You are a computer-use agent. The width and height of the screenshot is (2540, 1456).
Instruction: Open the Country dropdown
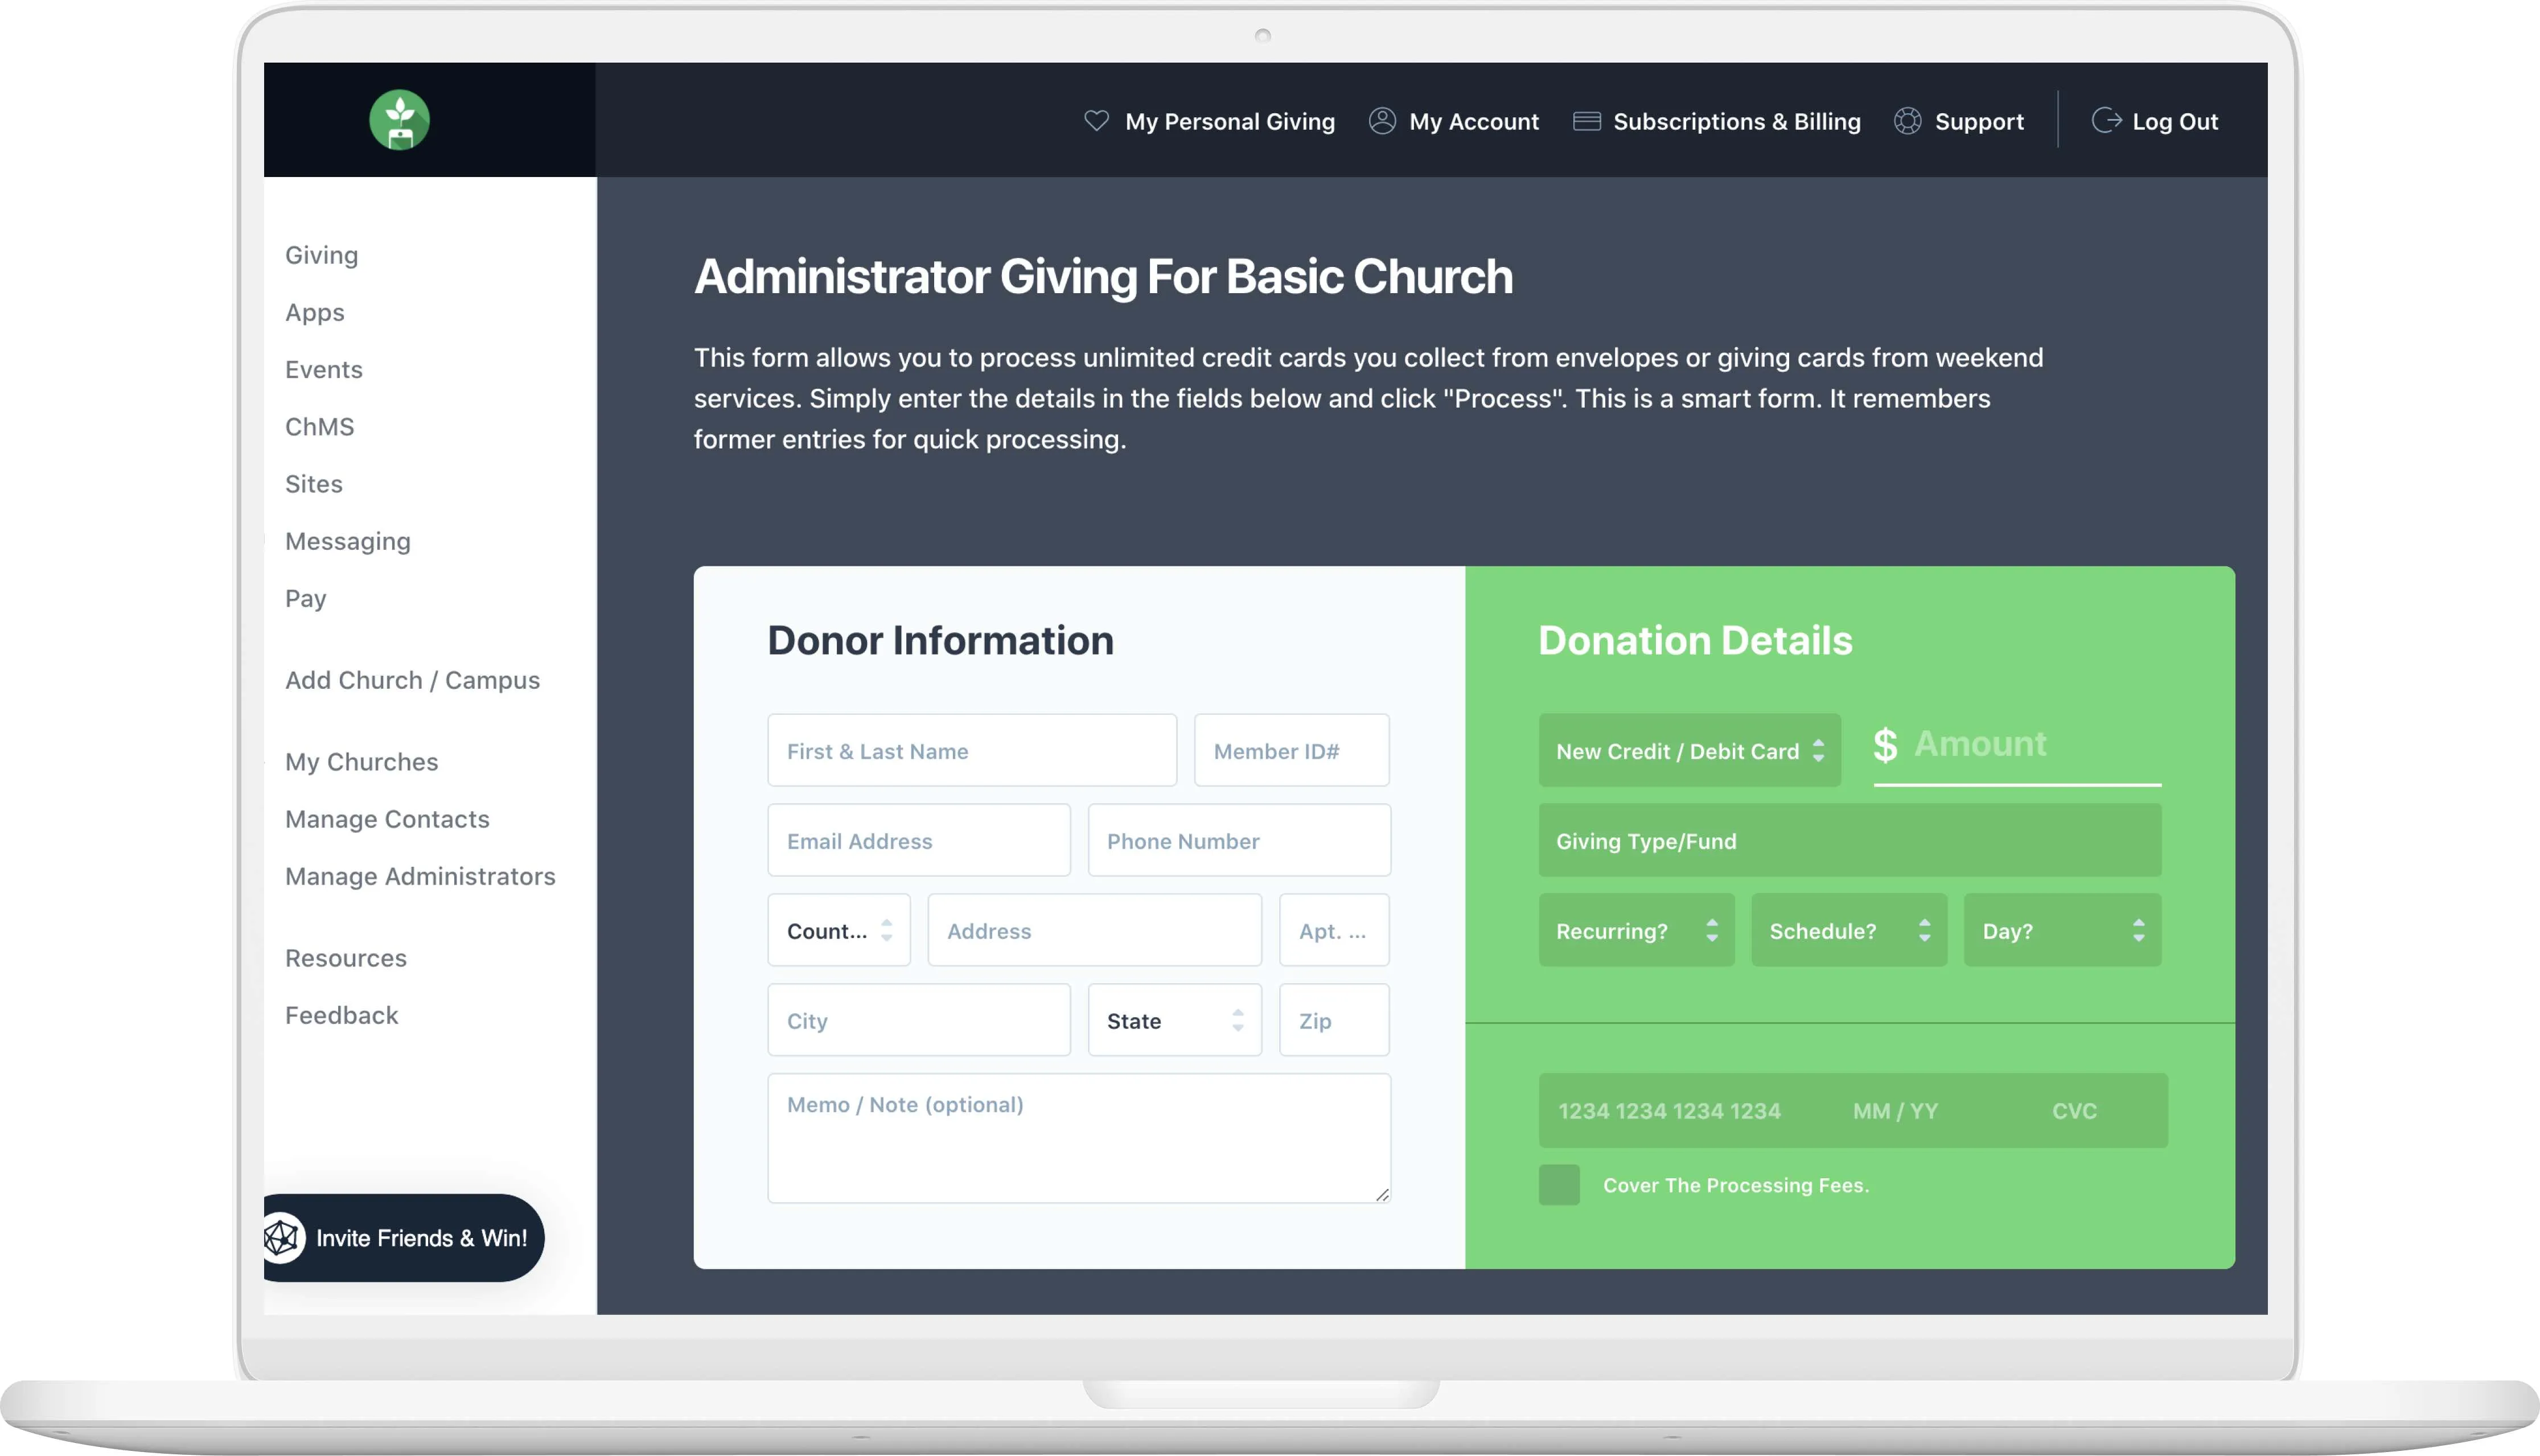click(838, 930)
